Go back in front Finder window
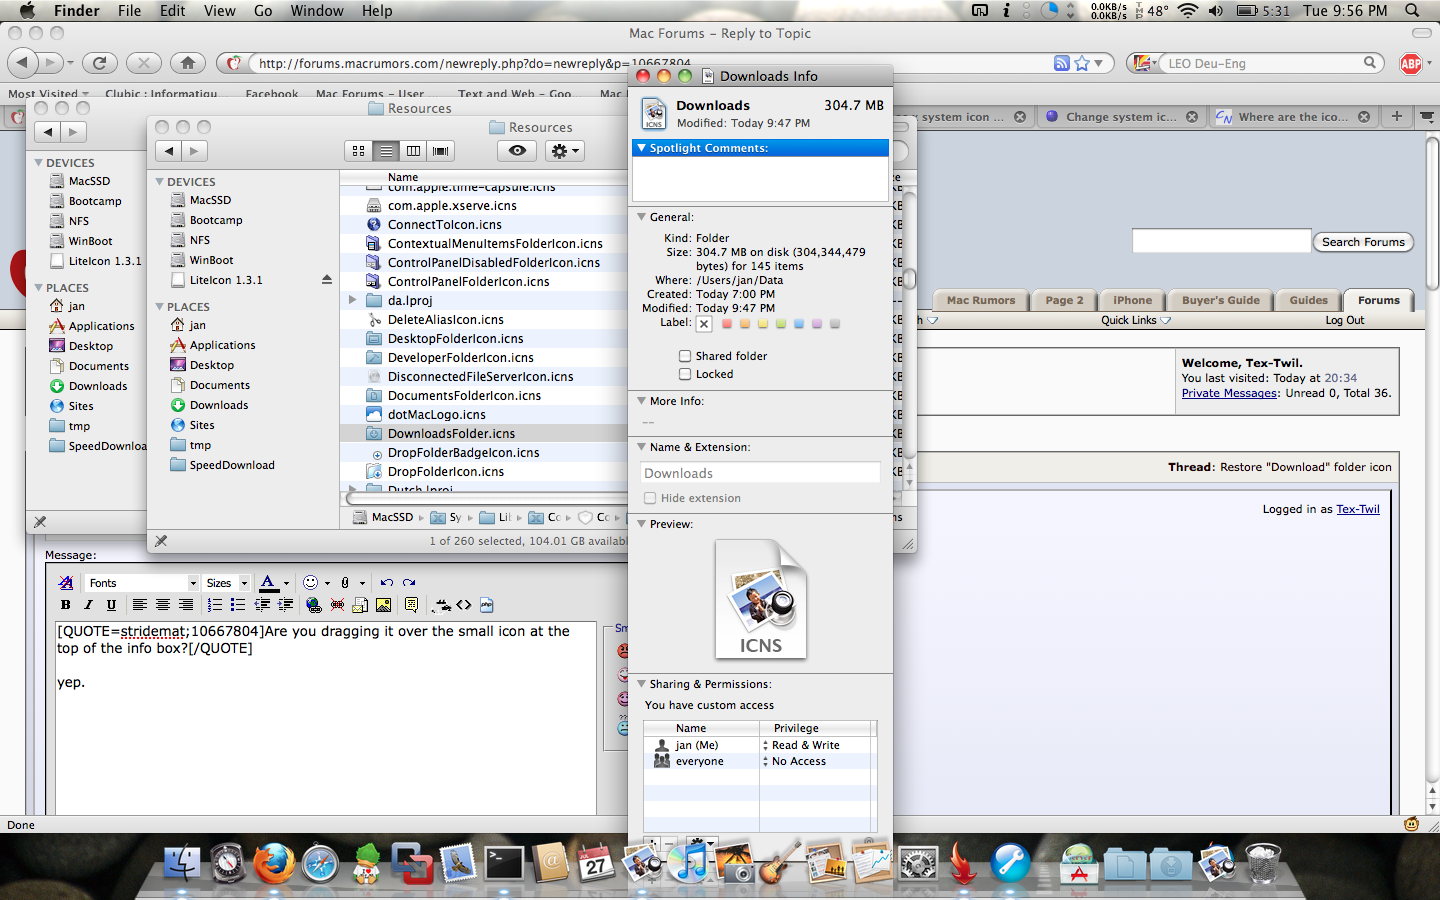 pyautogui.click(x=169, y=151)
